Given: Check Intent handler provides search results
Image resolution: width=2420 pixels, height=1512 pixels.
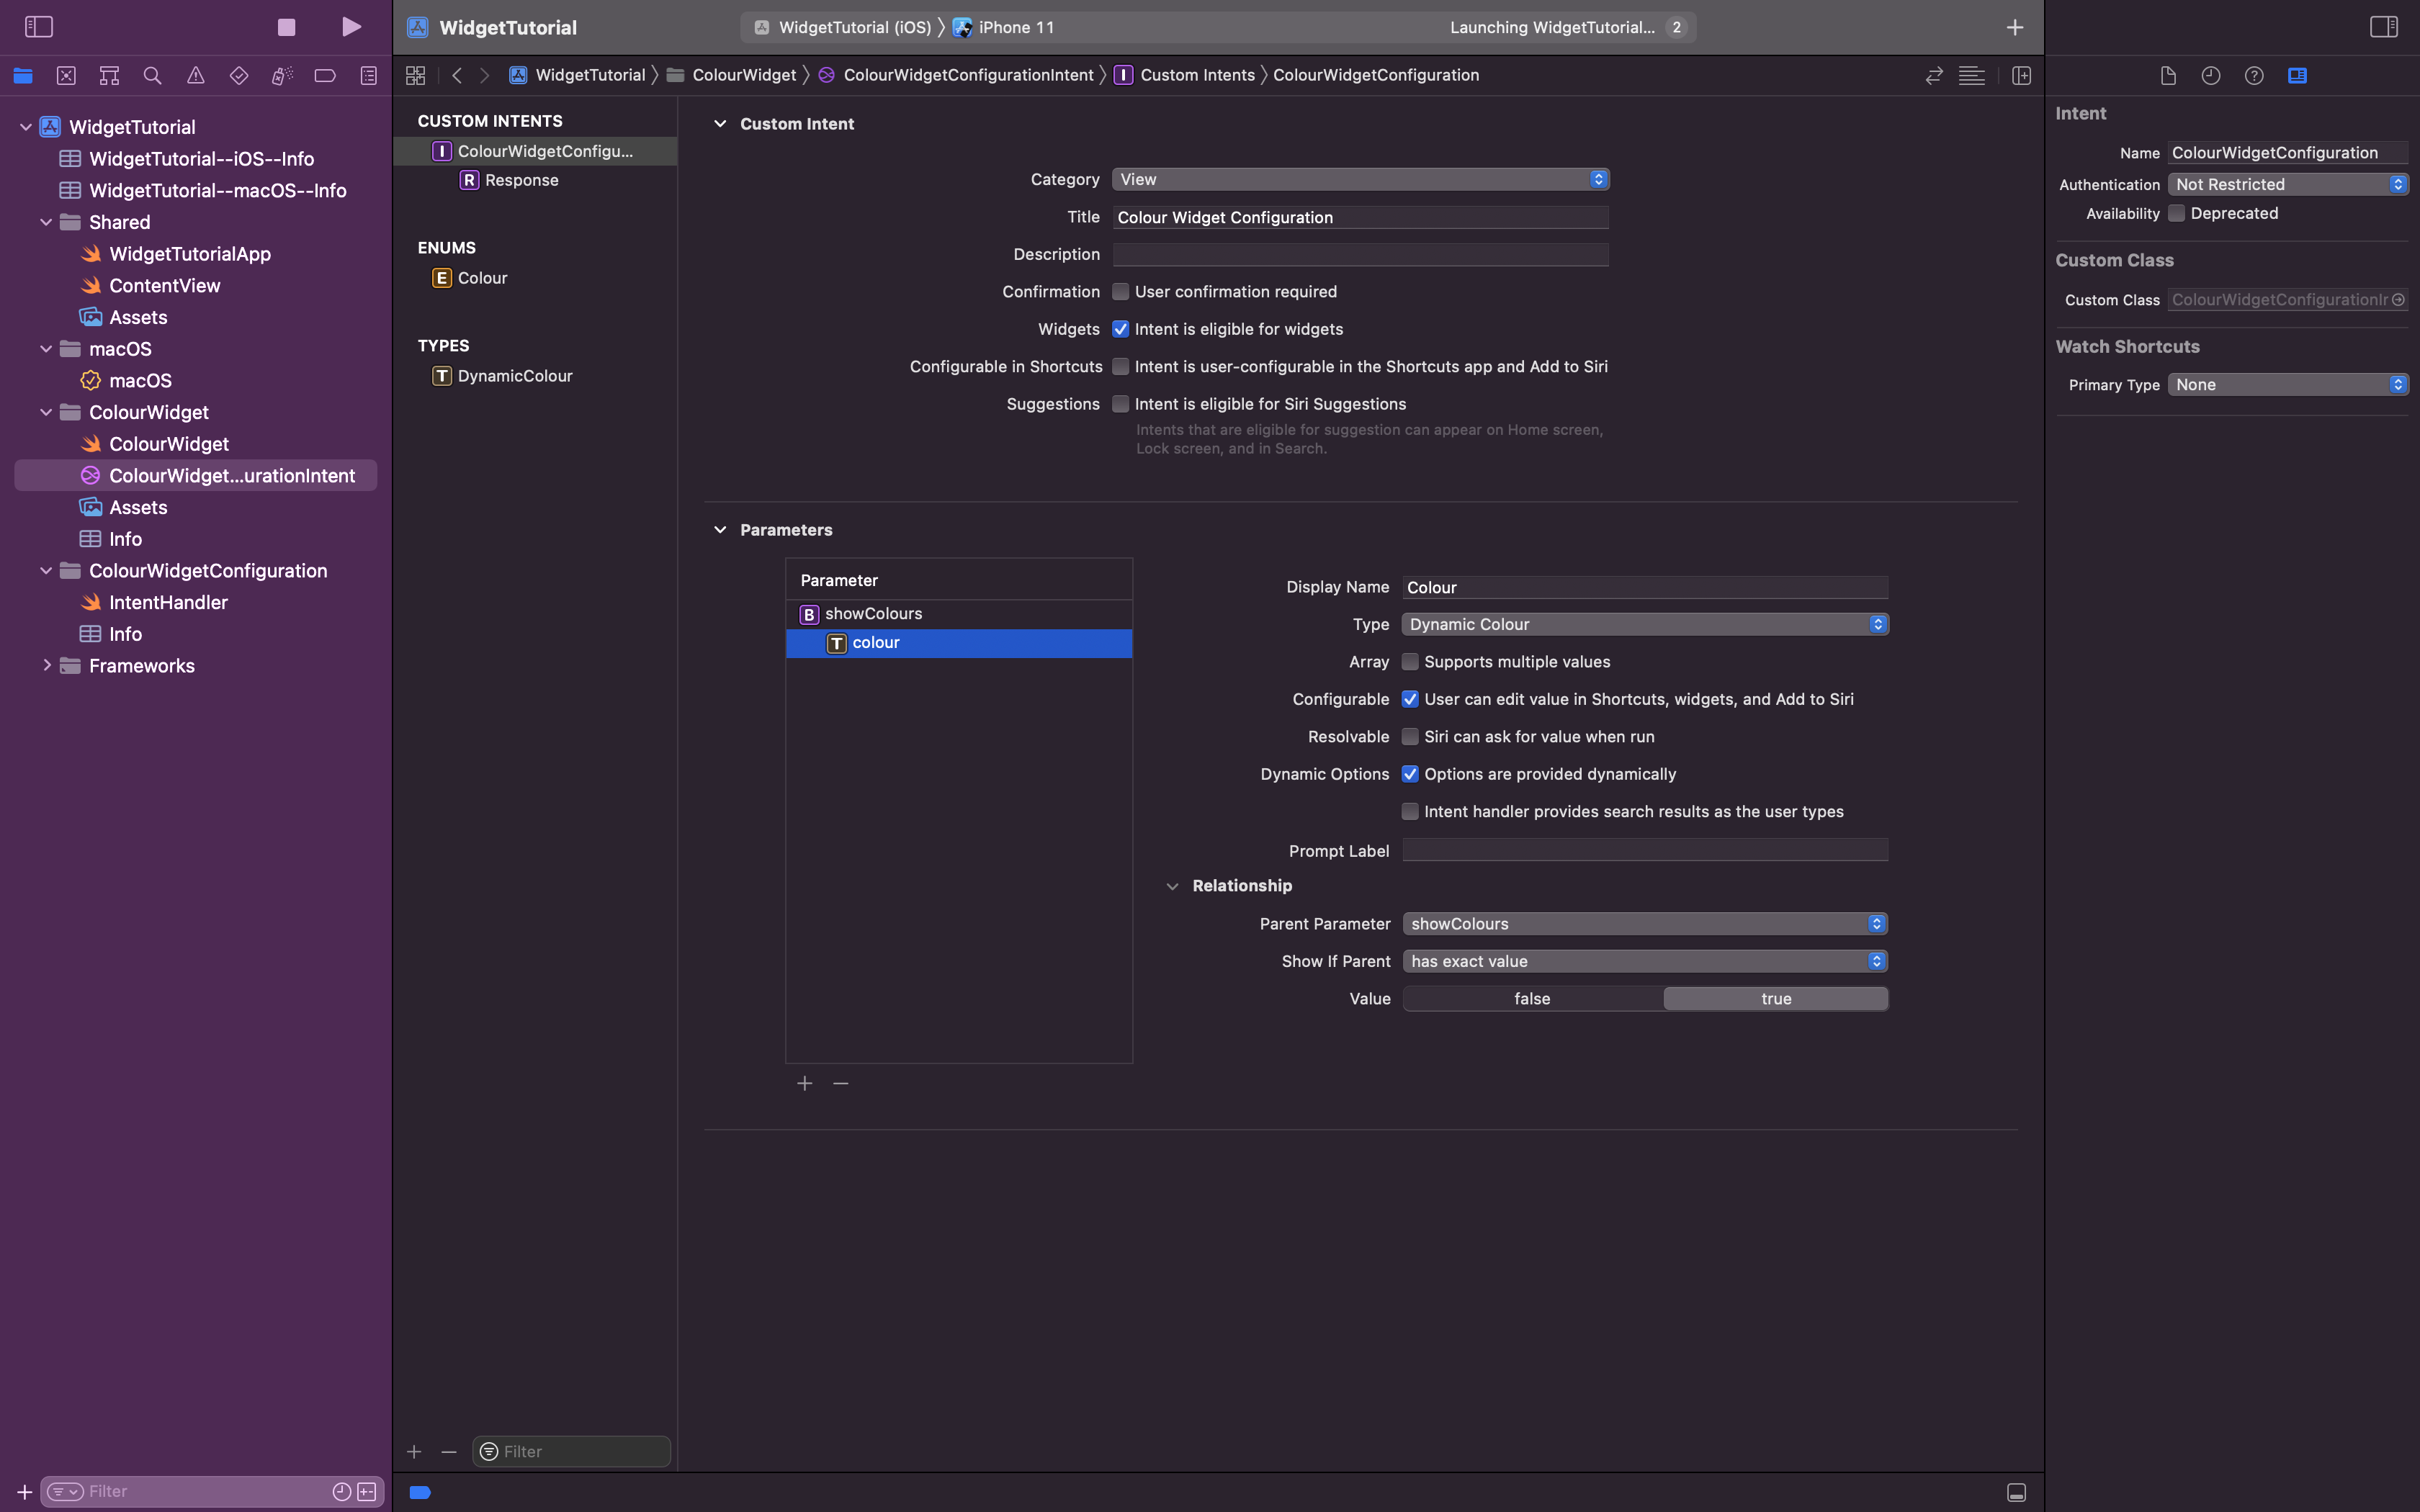Looking at the screenshot, I should pyautogui.click(x=1410, y=811).
